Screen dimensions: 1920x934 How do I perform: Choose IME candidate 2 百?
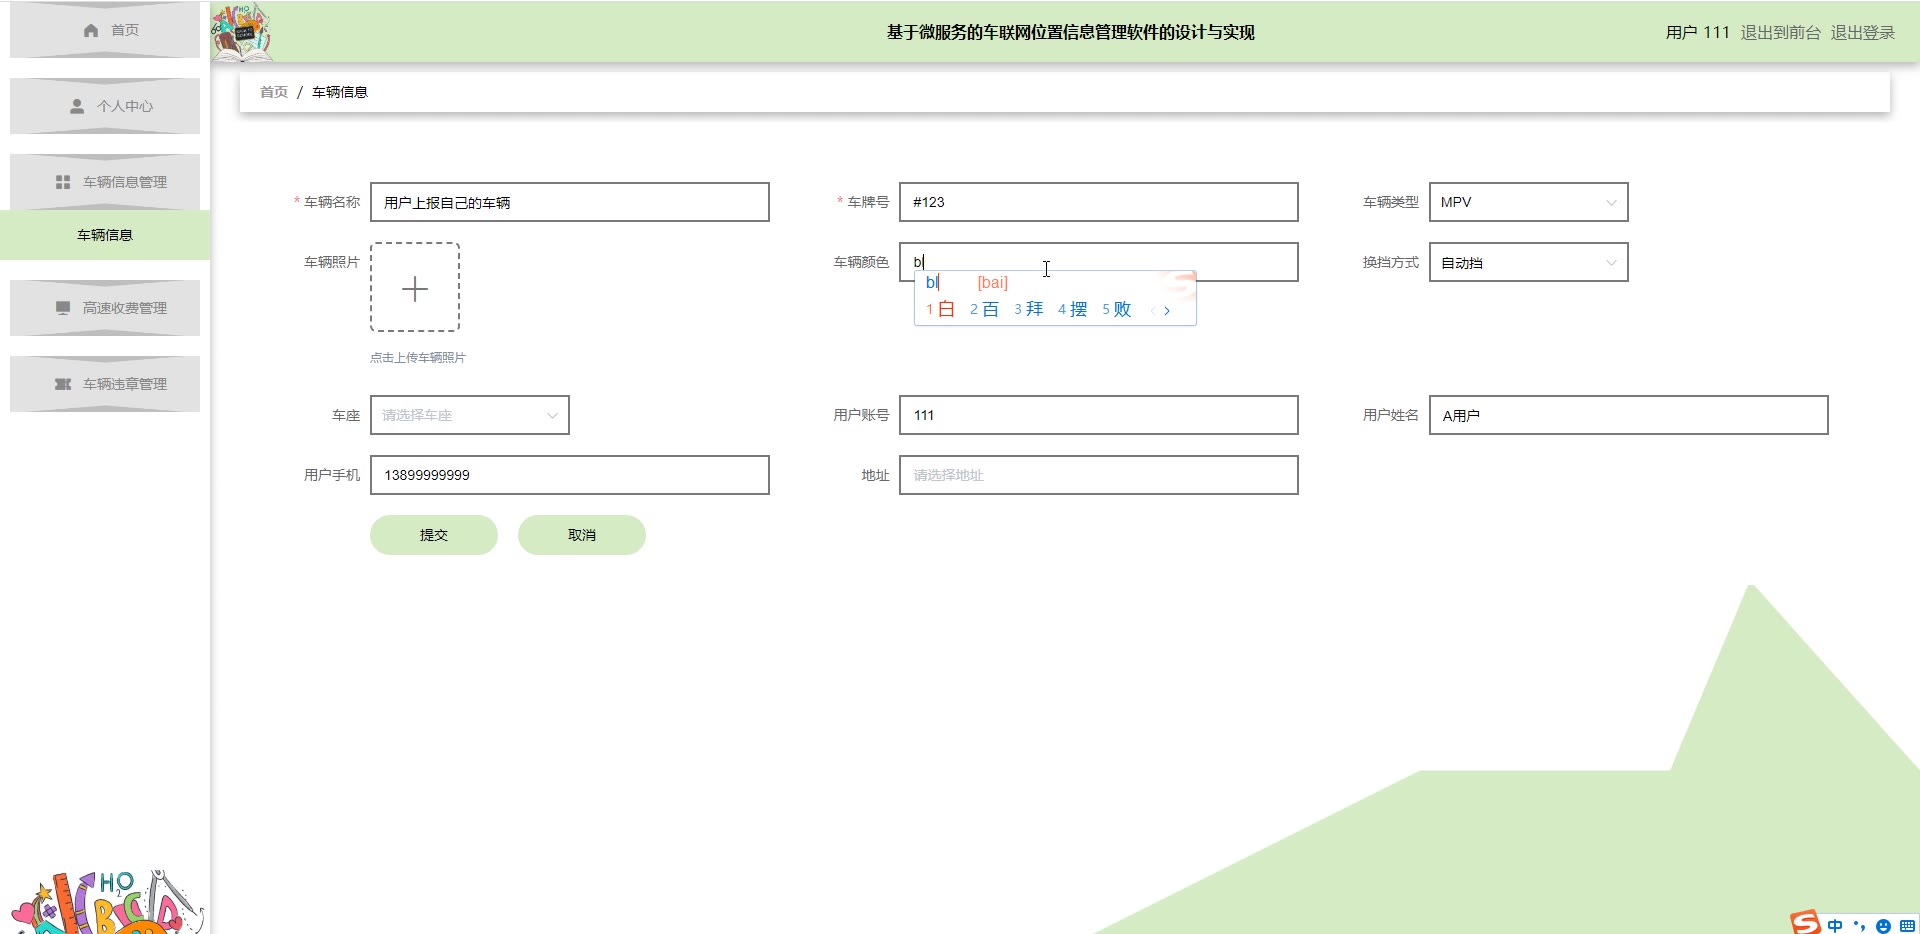(x=984, y=310)
